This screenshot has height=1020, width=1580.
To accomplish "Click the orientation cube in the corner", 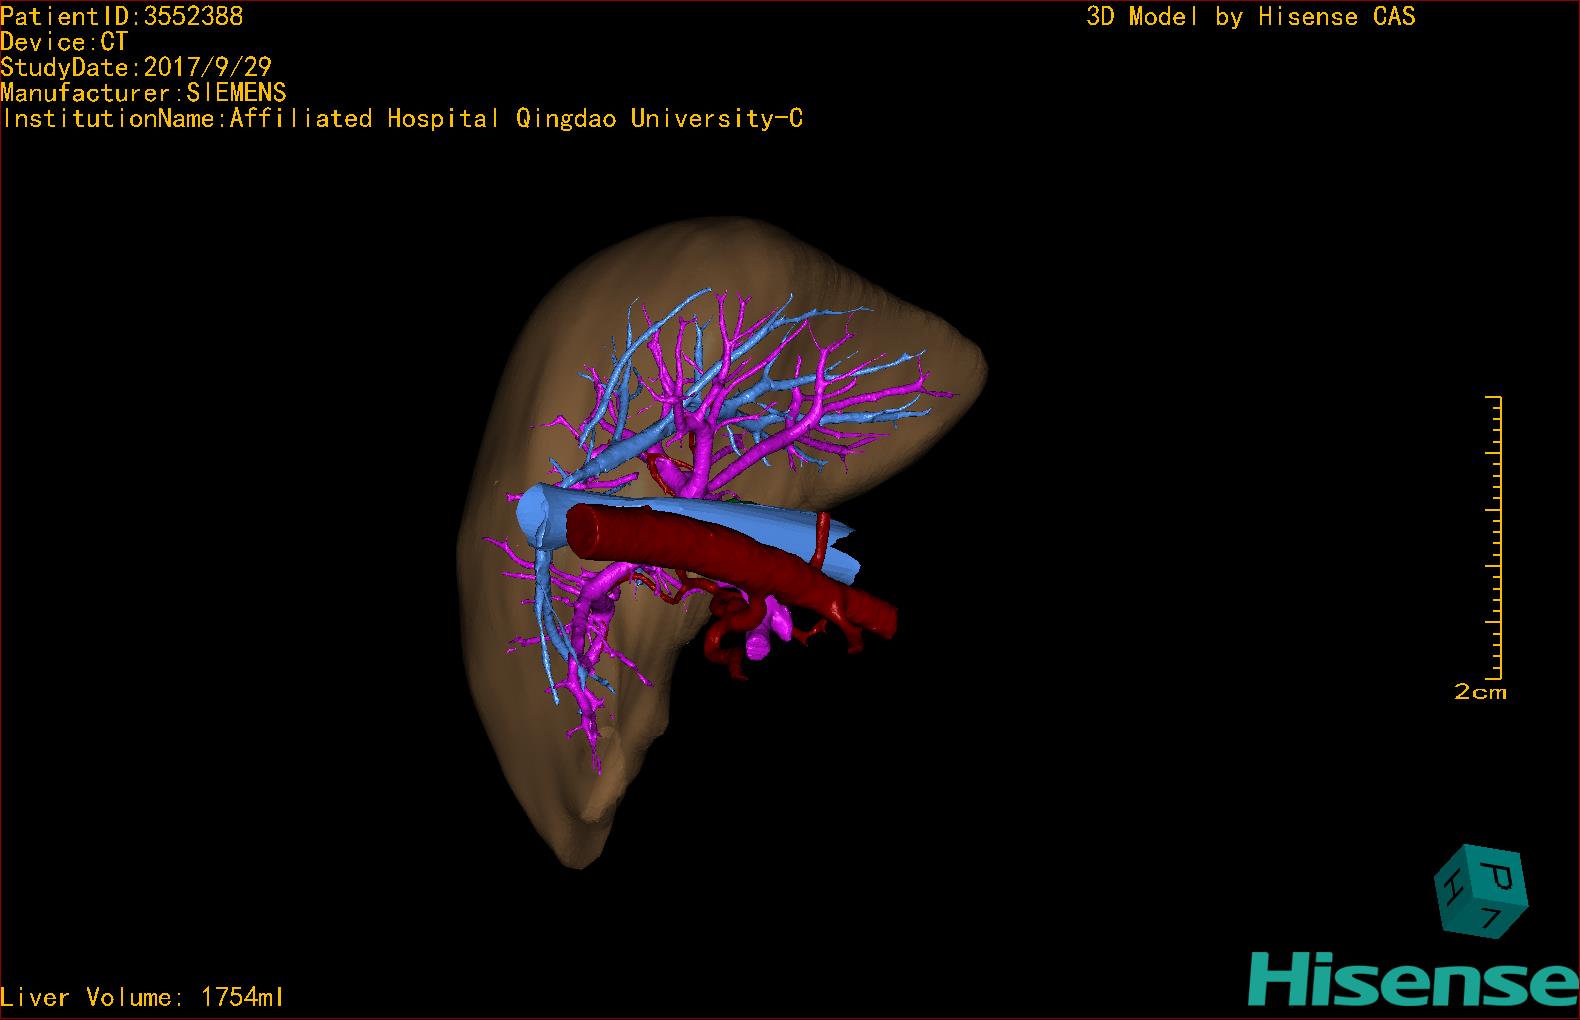I will click(1482, 892).
